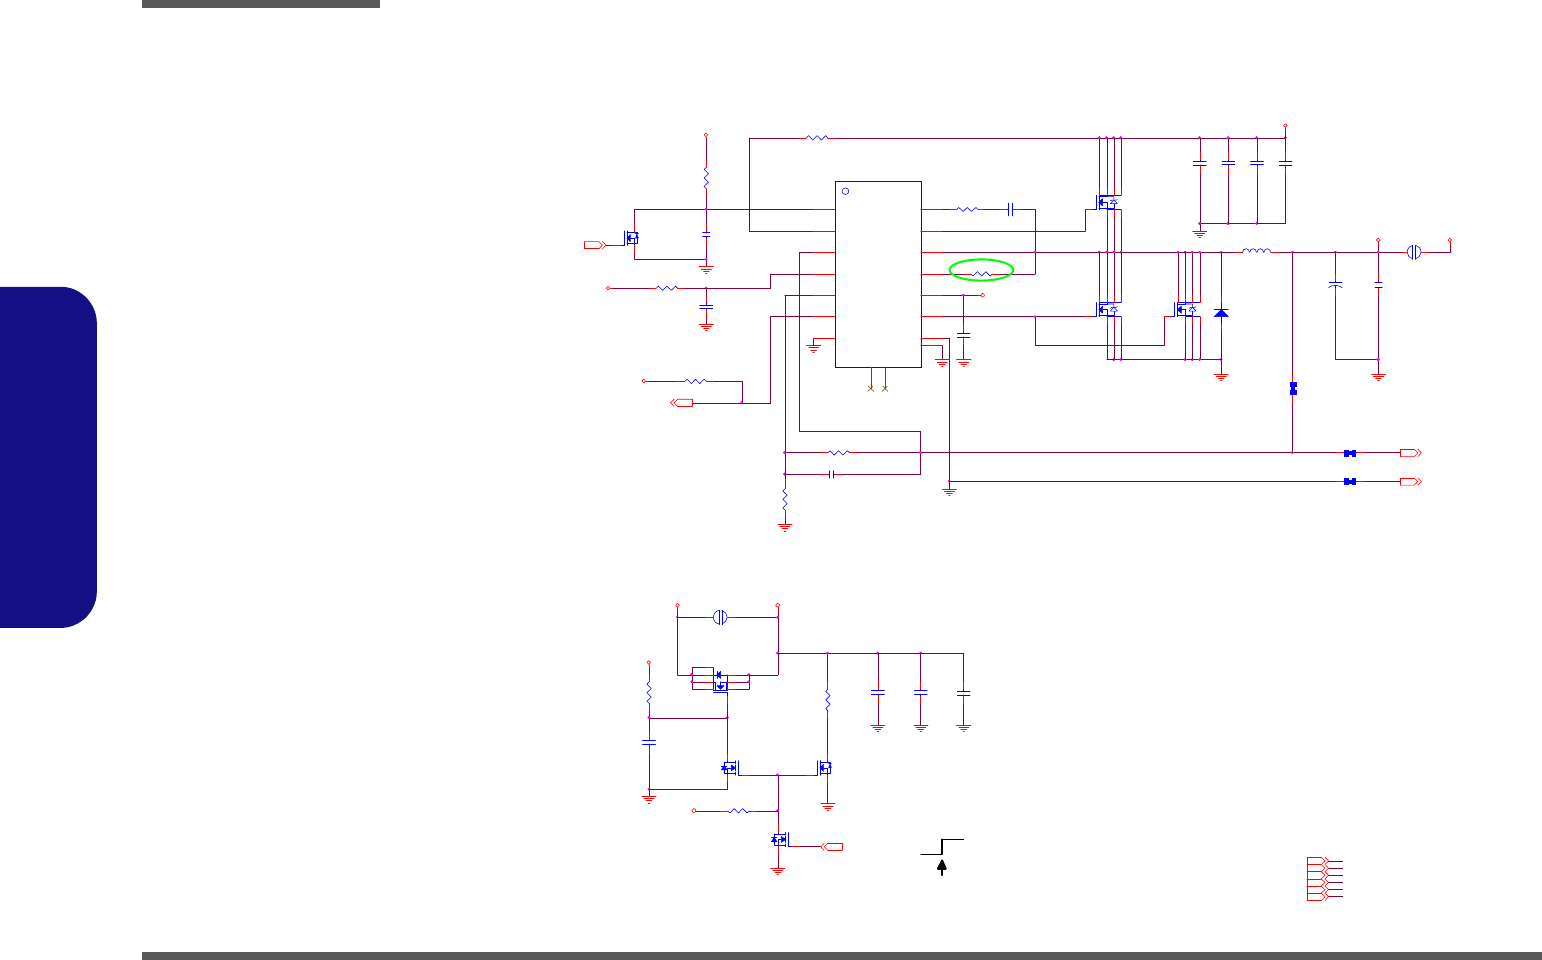Viewport: 1542px width, 960px height.
Task: Click the vertical pull-up resistor at top left
Action: [706, 179]
